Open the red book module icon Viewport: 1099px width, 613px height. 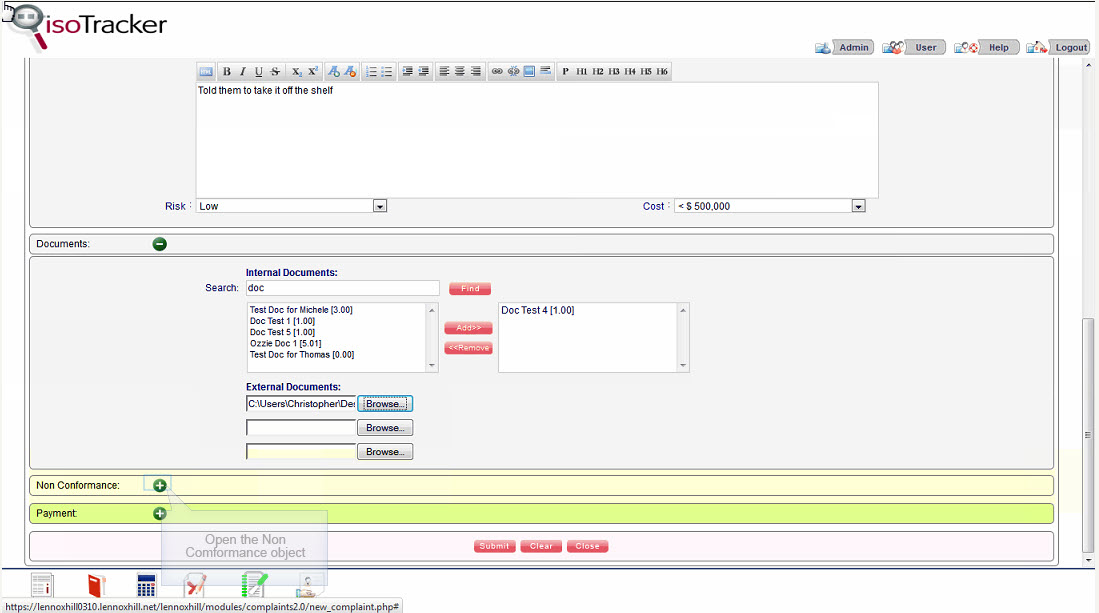(x=96, y=585)
